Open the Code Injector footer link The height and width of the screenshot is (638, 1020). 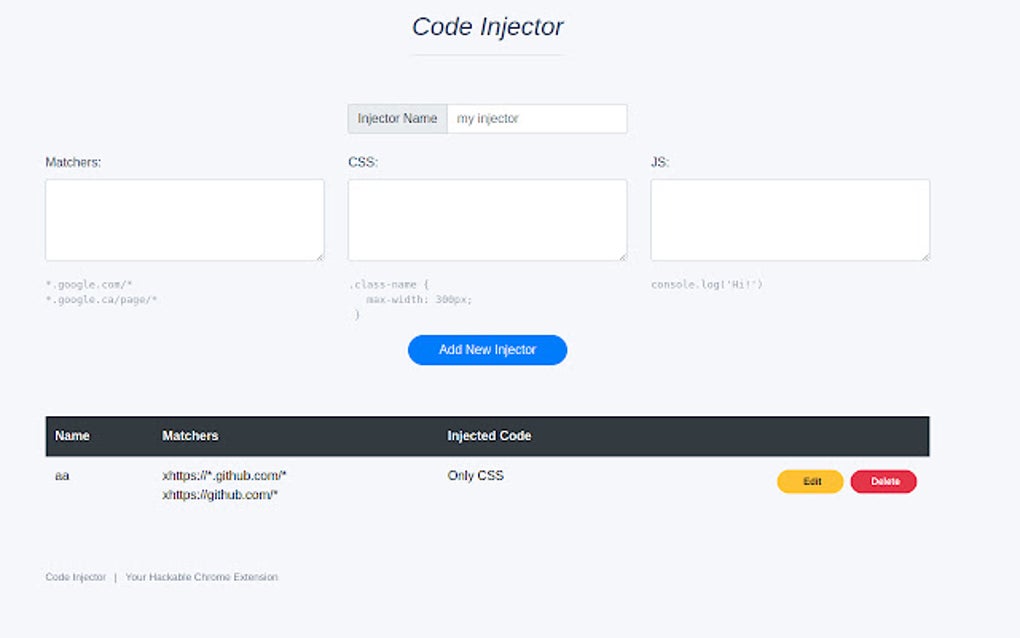coord(74,577)
